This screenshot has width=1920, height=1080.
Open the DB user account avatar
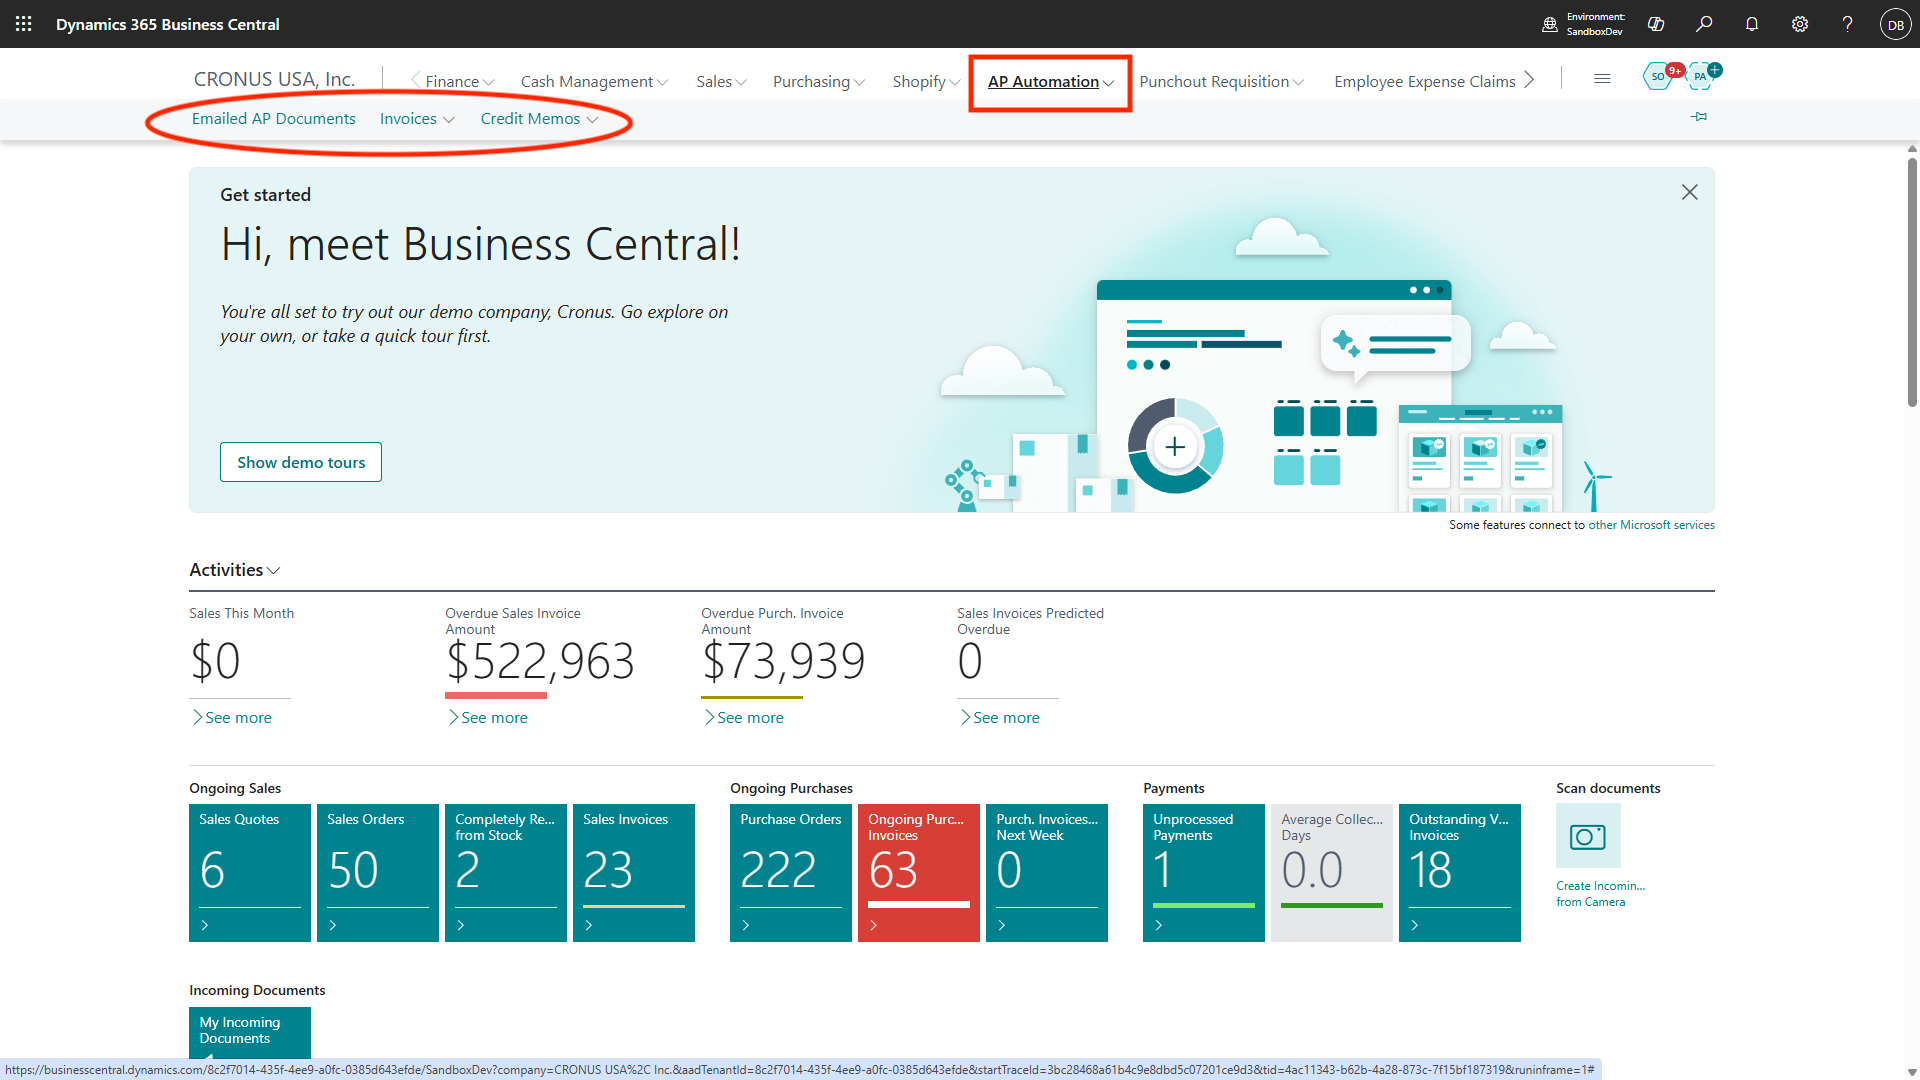tap(1895, 24)
